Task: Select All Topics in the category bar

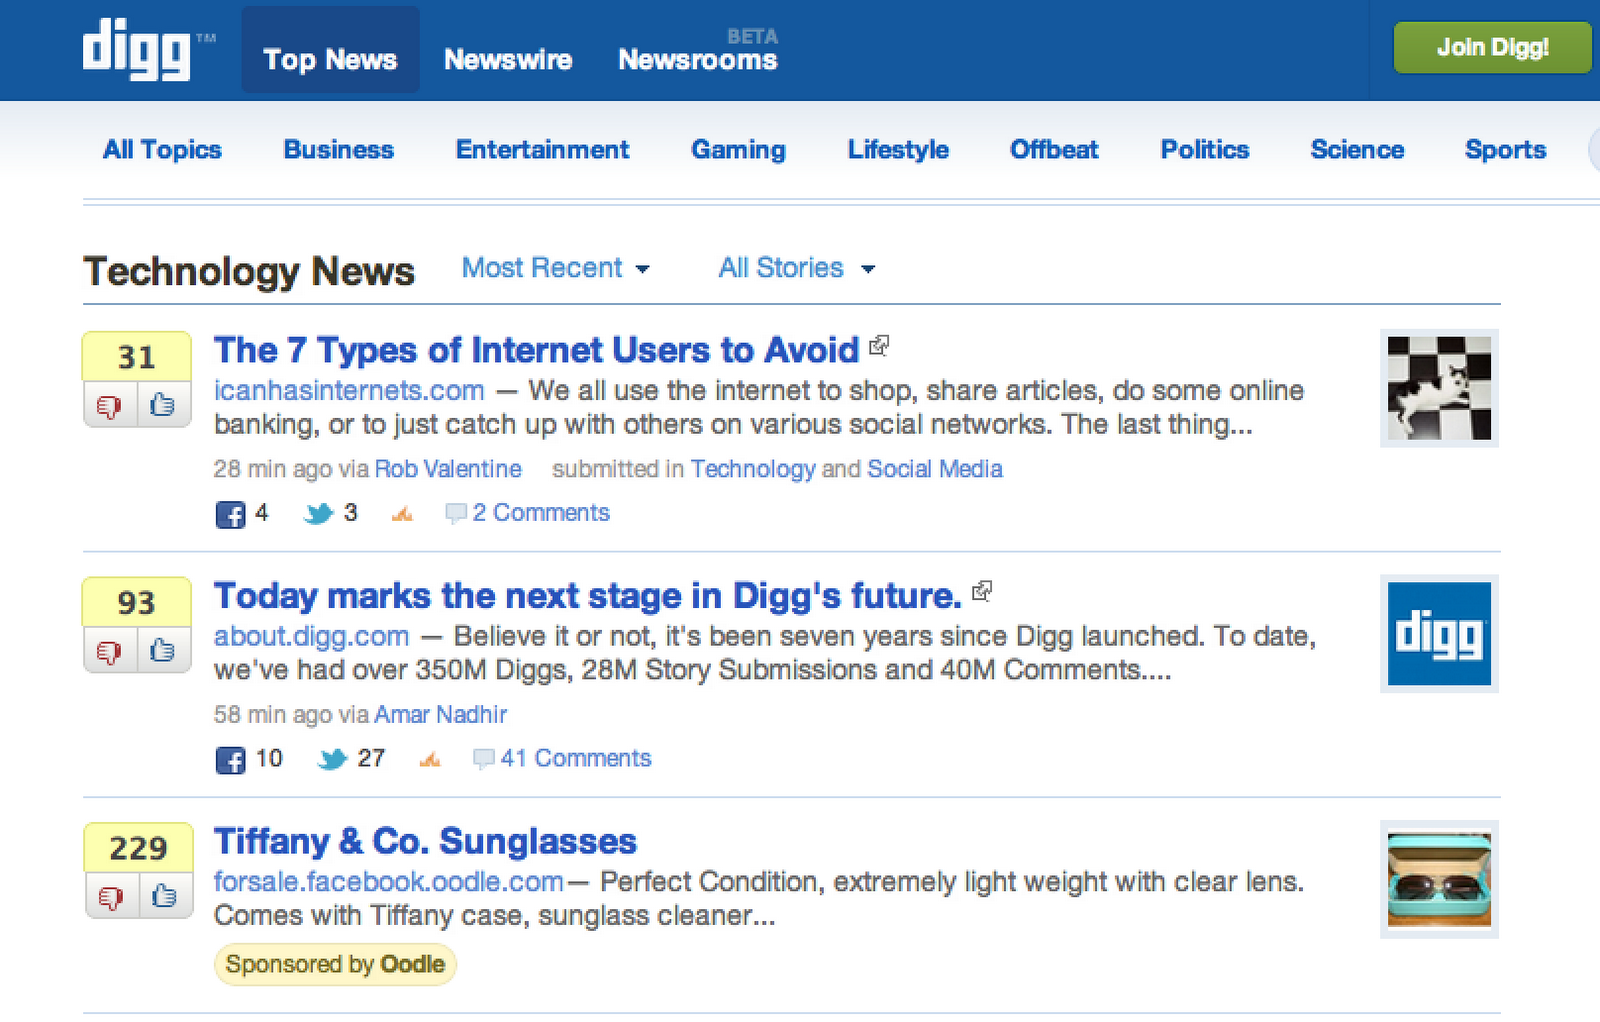Action: pyautogui.click(x=162, y=149)
